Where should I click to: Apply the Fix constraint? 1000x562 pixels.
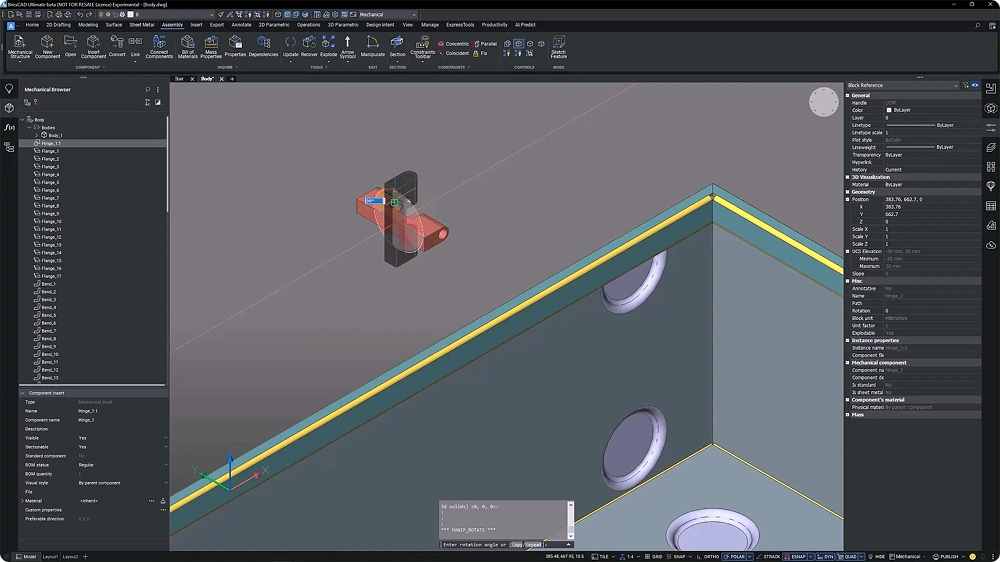480,54
